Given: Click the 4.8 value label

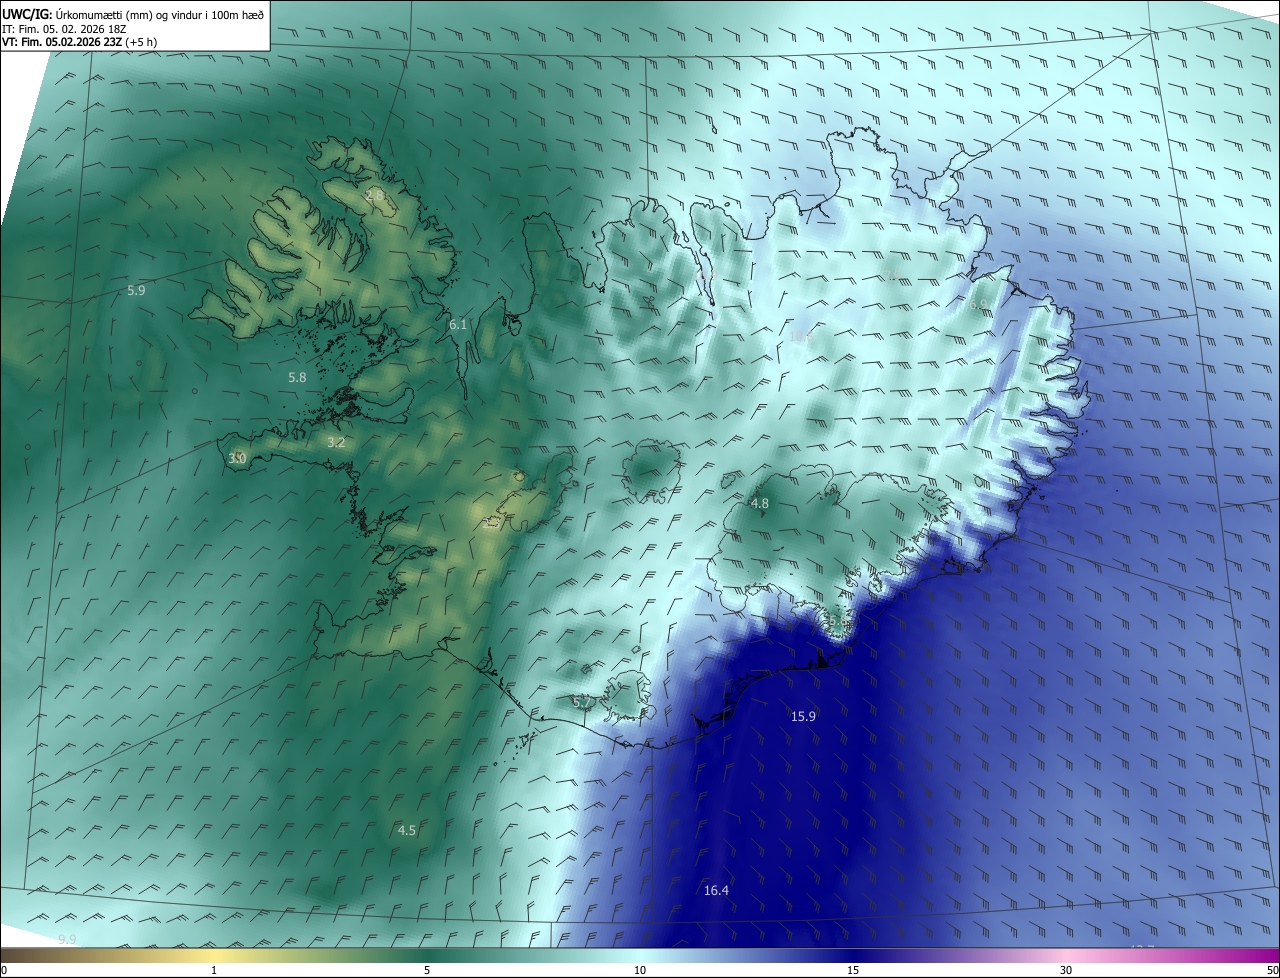Looking at the screenshot, I should [x=759, y=503].
